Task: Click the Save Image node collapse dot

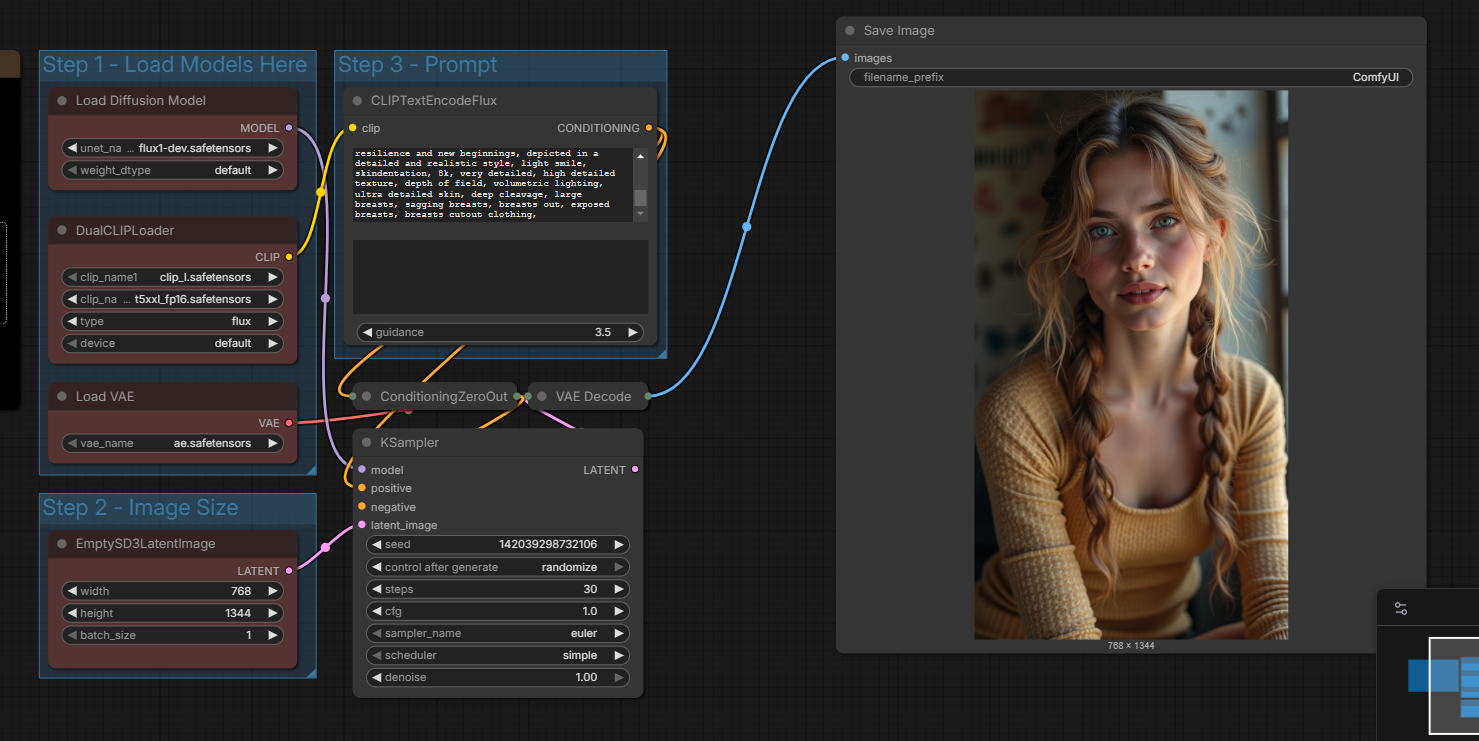Action: [x=850, y=31]
